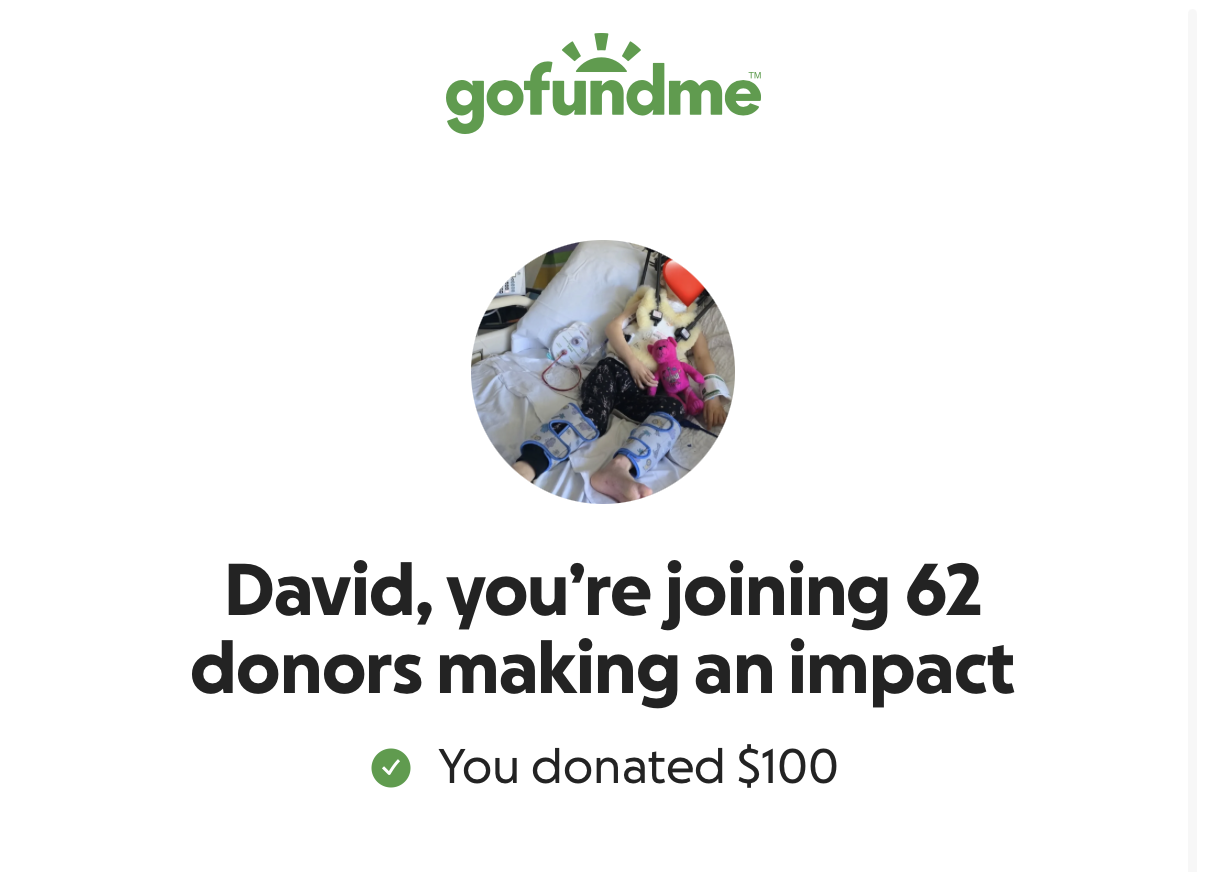Click the "You donated $100" confirmation text
This screenshot has height=872, width=1206.
point(638,767)
